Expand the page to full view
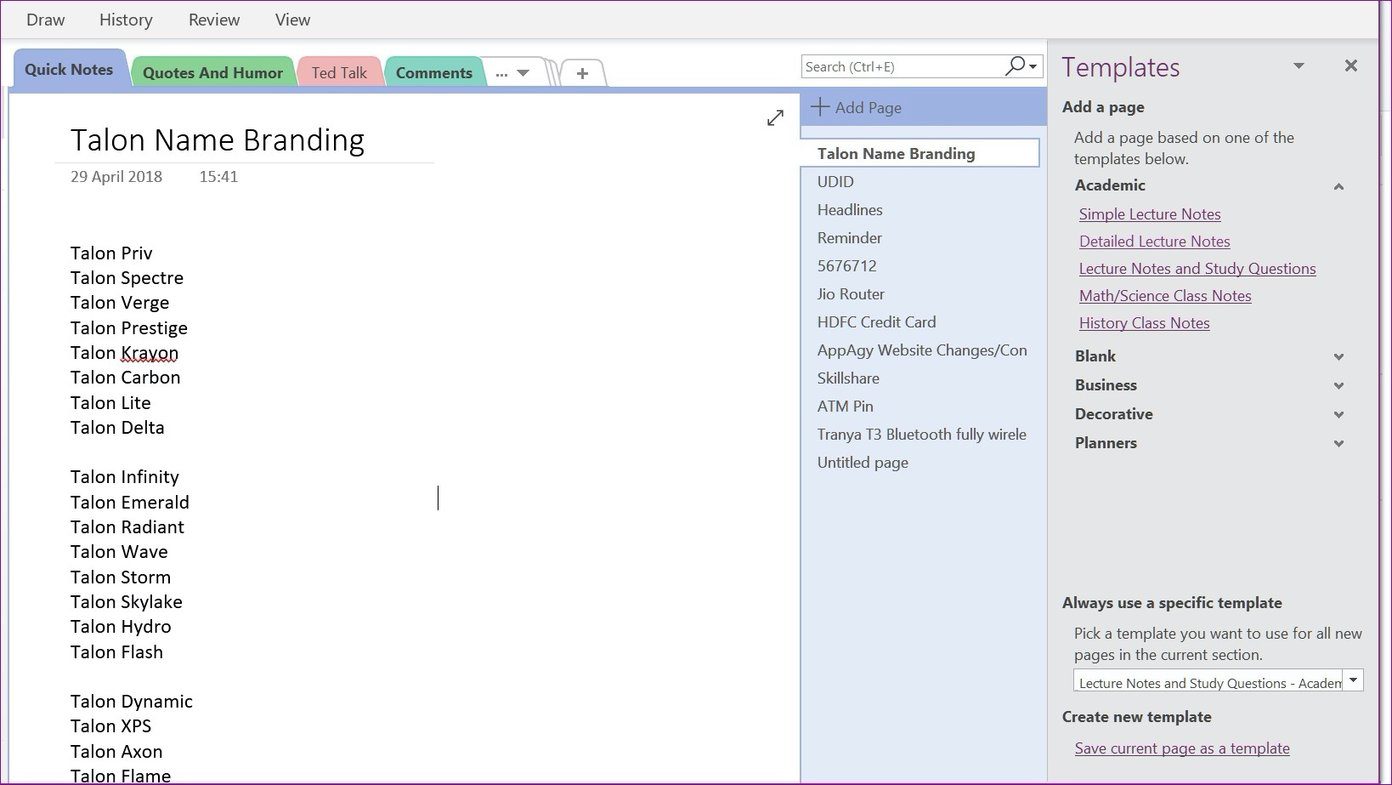The height and width of the screenshot is (785, 1392). coord(775,118)
